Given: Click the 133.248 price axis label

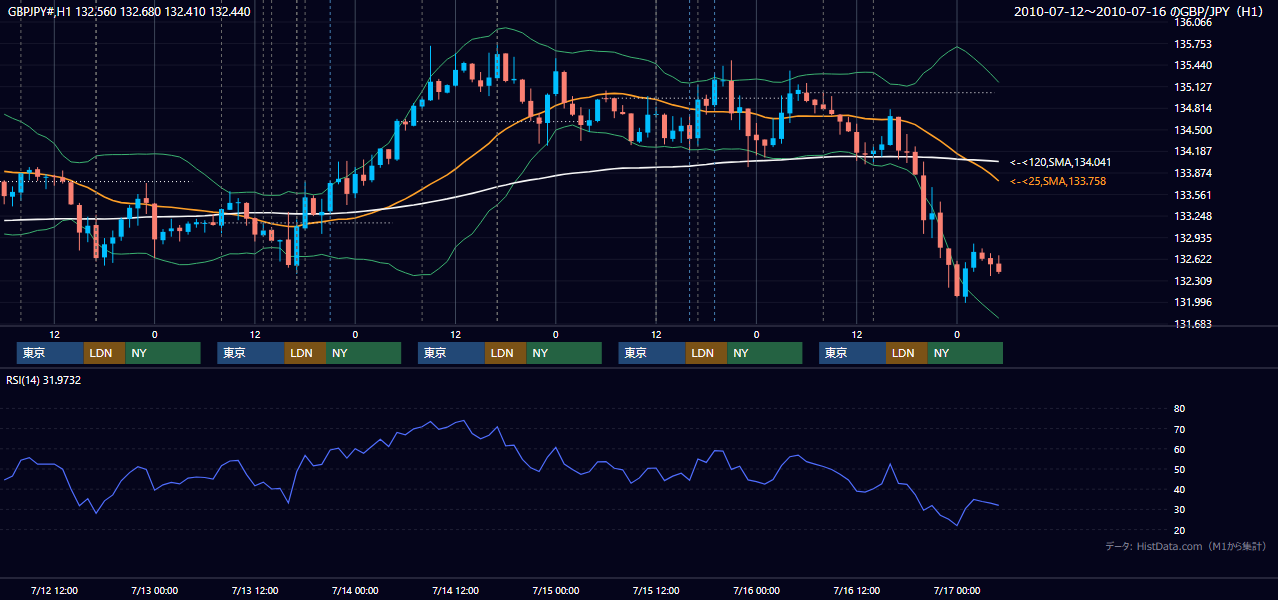Looking at the screenshot, I should 1192,216.
